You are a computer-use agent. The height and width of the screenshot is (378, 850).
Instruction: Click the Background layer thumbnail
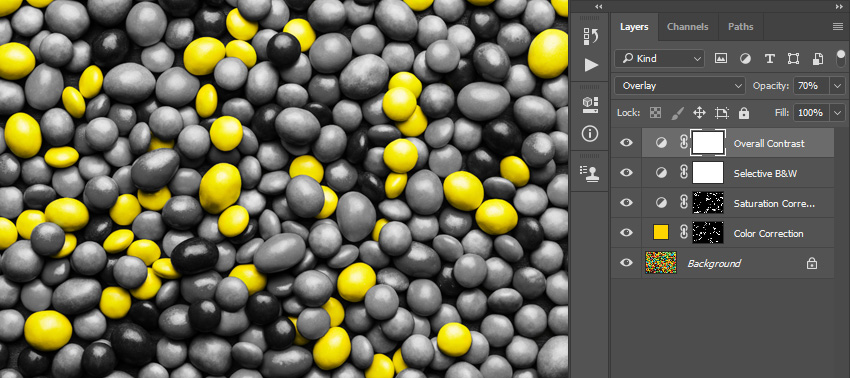[x=661, y=263]
